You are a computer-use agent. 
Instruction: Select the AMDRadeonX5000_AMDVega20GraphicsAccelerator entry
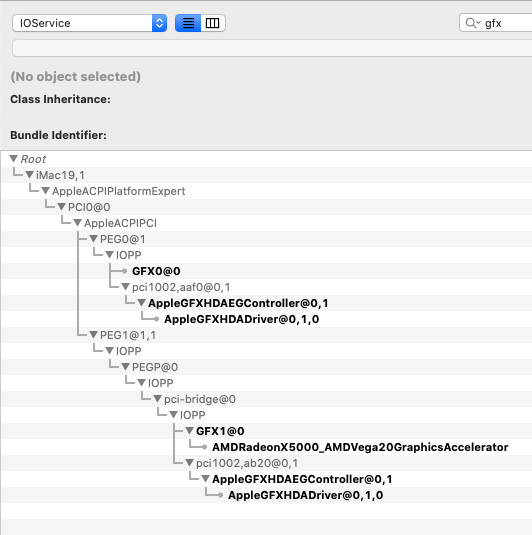coord(360,447)
